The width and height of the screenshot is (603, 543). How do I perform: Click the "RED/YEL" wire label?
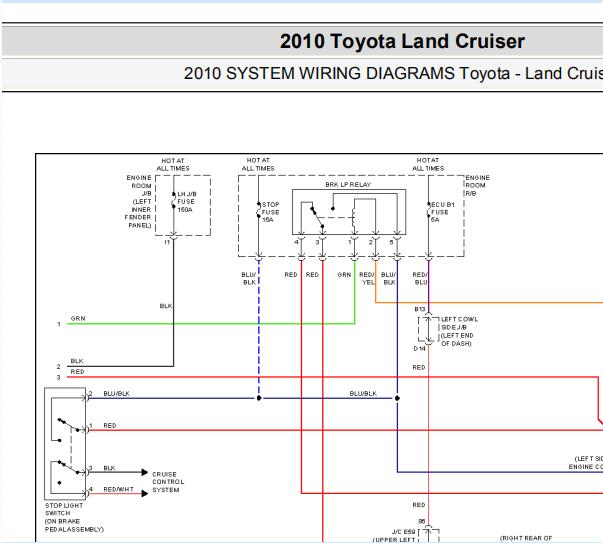pos(367,278)
